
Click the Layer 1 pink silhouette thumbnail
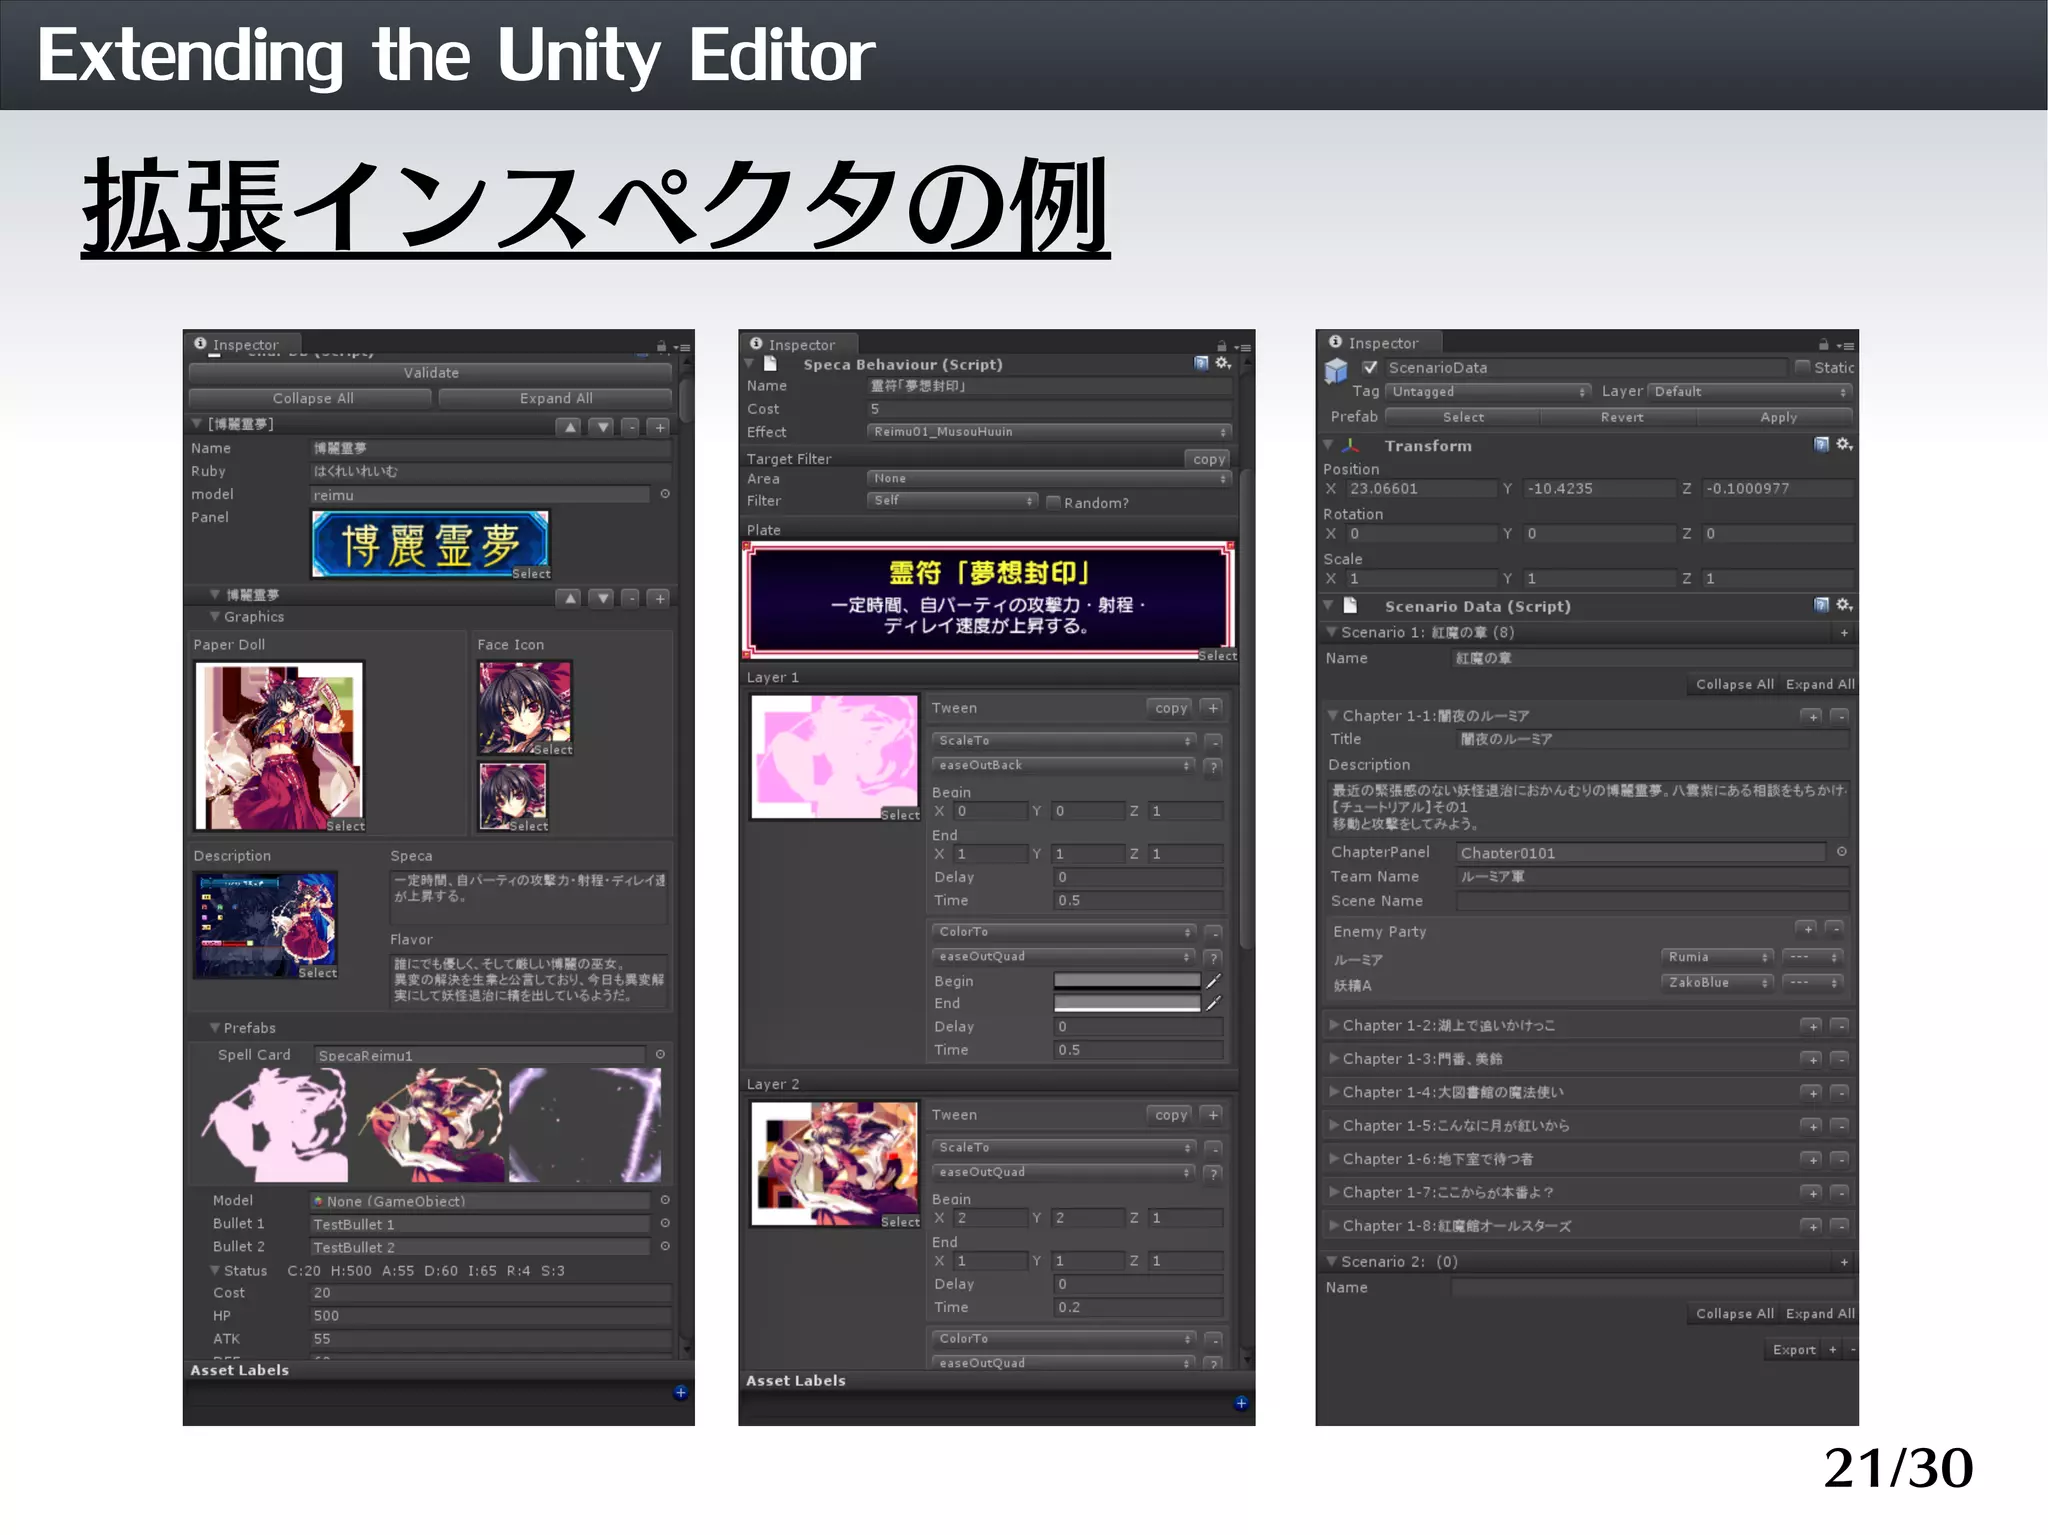pos(834,757)
